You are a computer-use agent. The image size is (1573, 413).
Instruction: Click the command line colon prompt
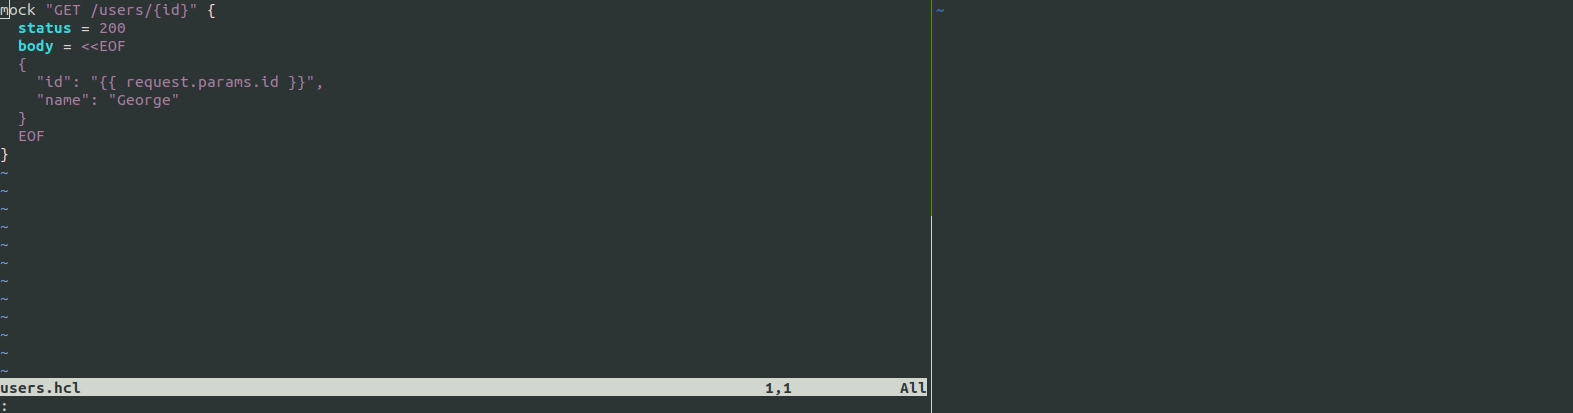pos(4,406)
